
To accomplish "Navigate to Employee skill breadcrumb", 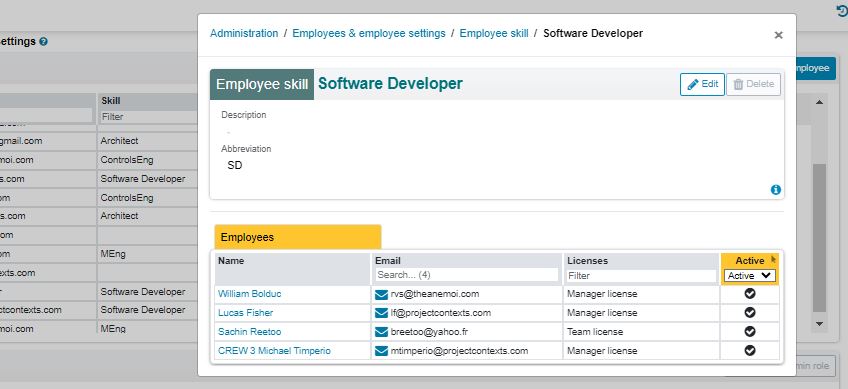I will coord(494,33).
